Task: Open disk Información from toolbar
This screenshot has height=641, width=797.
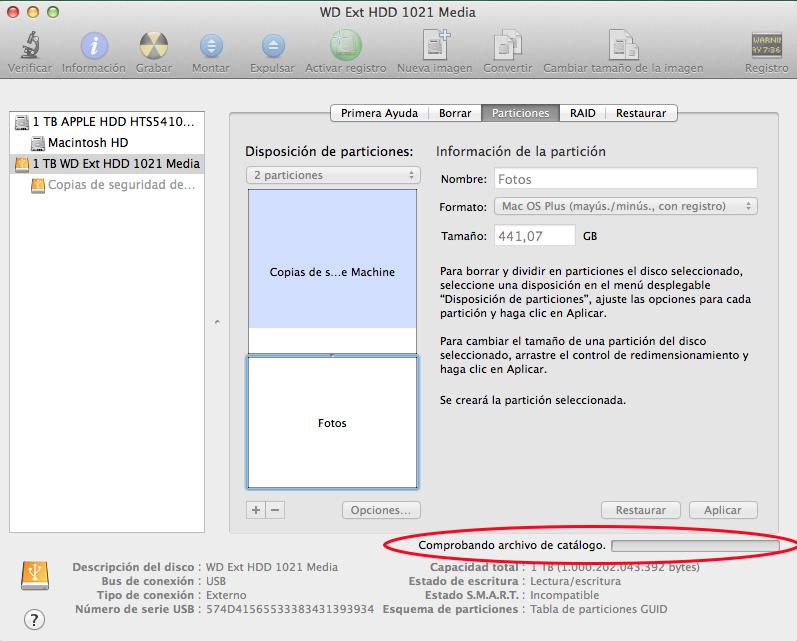Action: pos(94,46)
